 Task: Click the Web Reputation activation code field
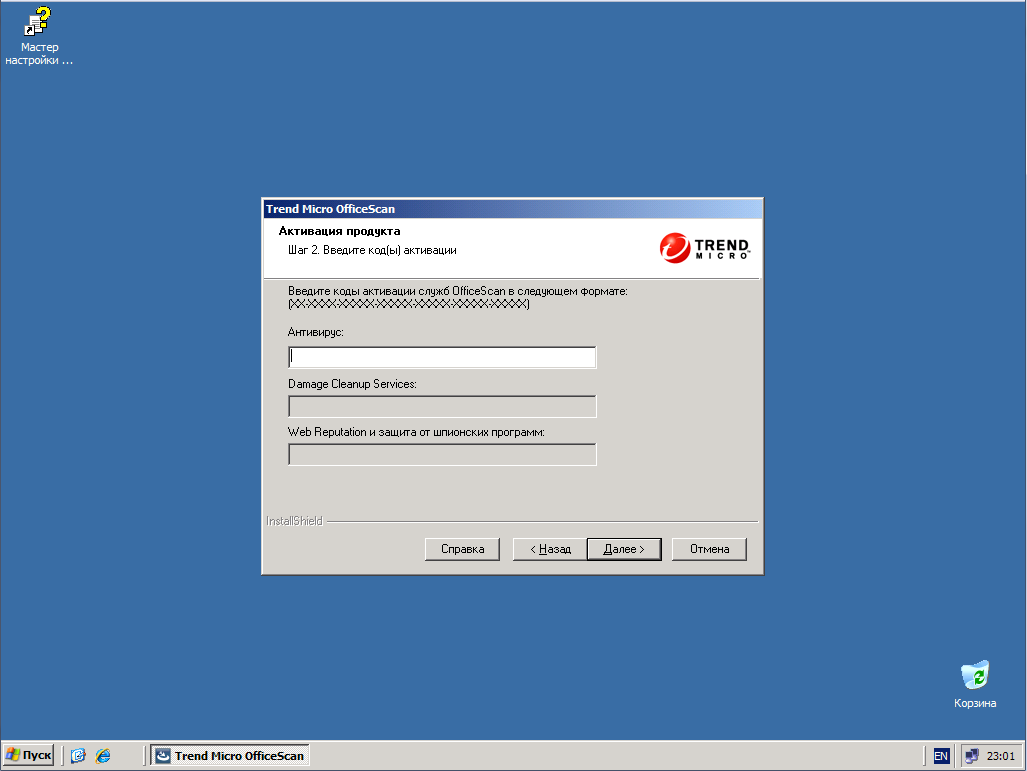tap(442, 455)
